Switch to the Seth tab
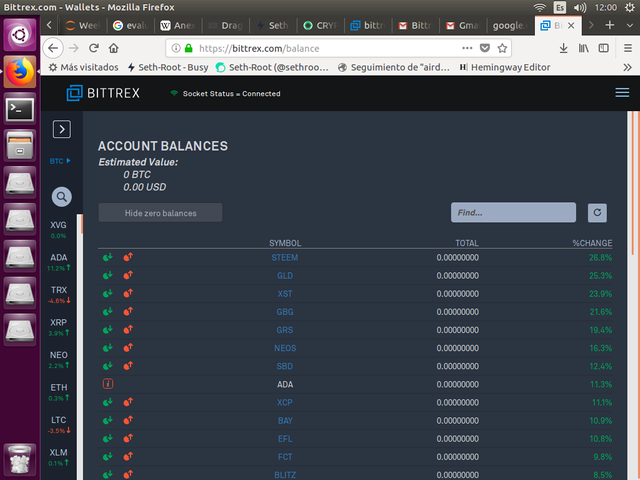Image resolution: width=640 pixels, height=480 pixels. pos(273,26)
